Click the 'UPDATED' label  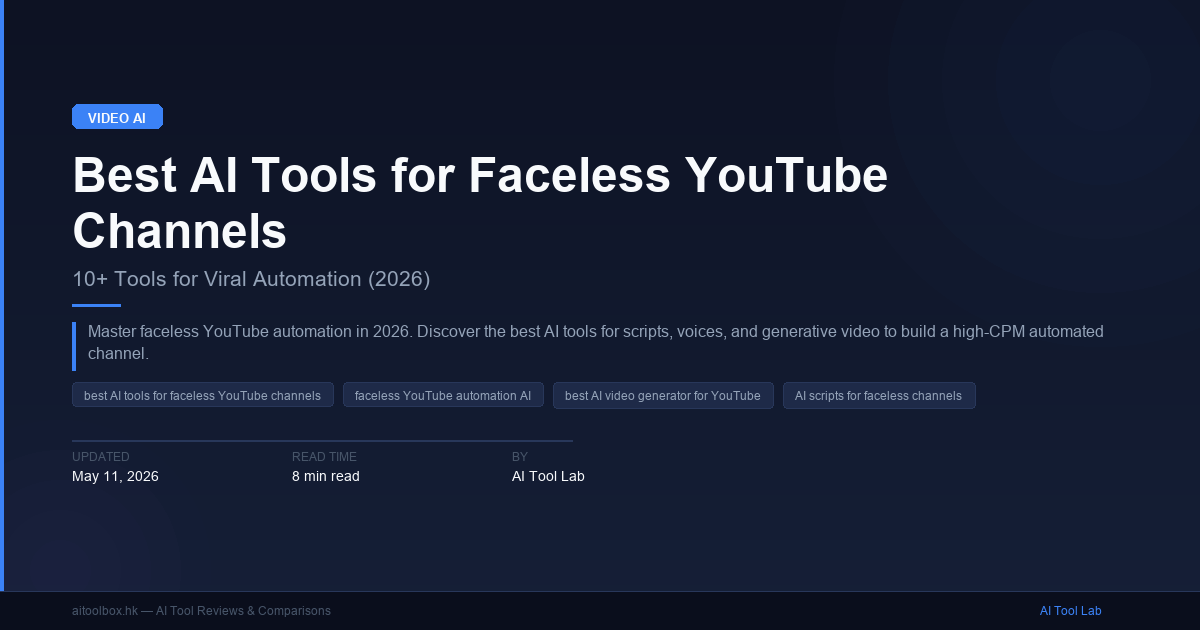(x=101, y=457)
